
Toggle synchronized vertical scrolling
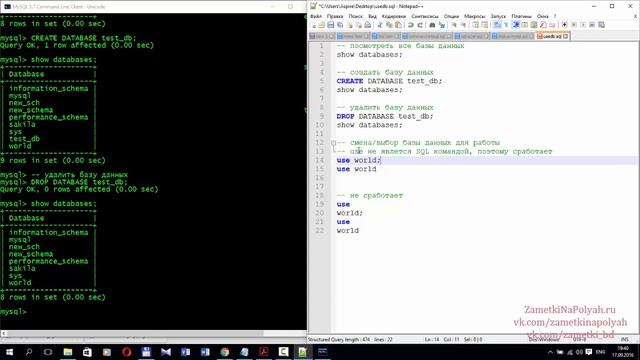476,25
